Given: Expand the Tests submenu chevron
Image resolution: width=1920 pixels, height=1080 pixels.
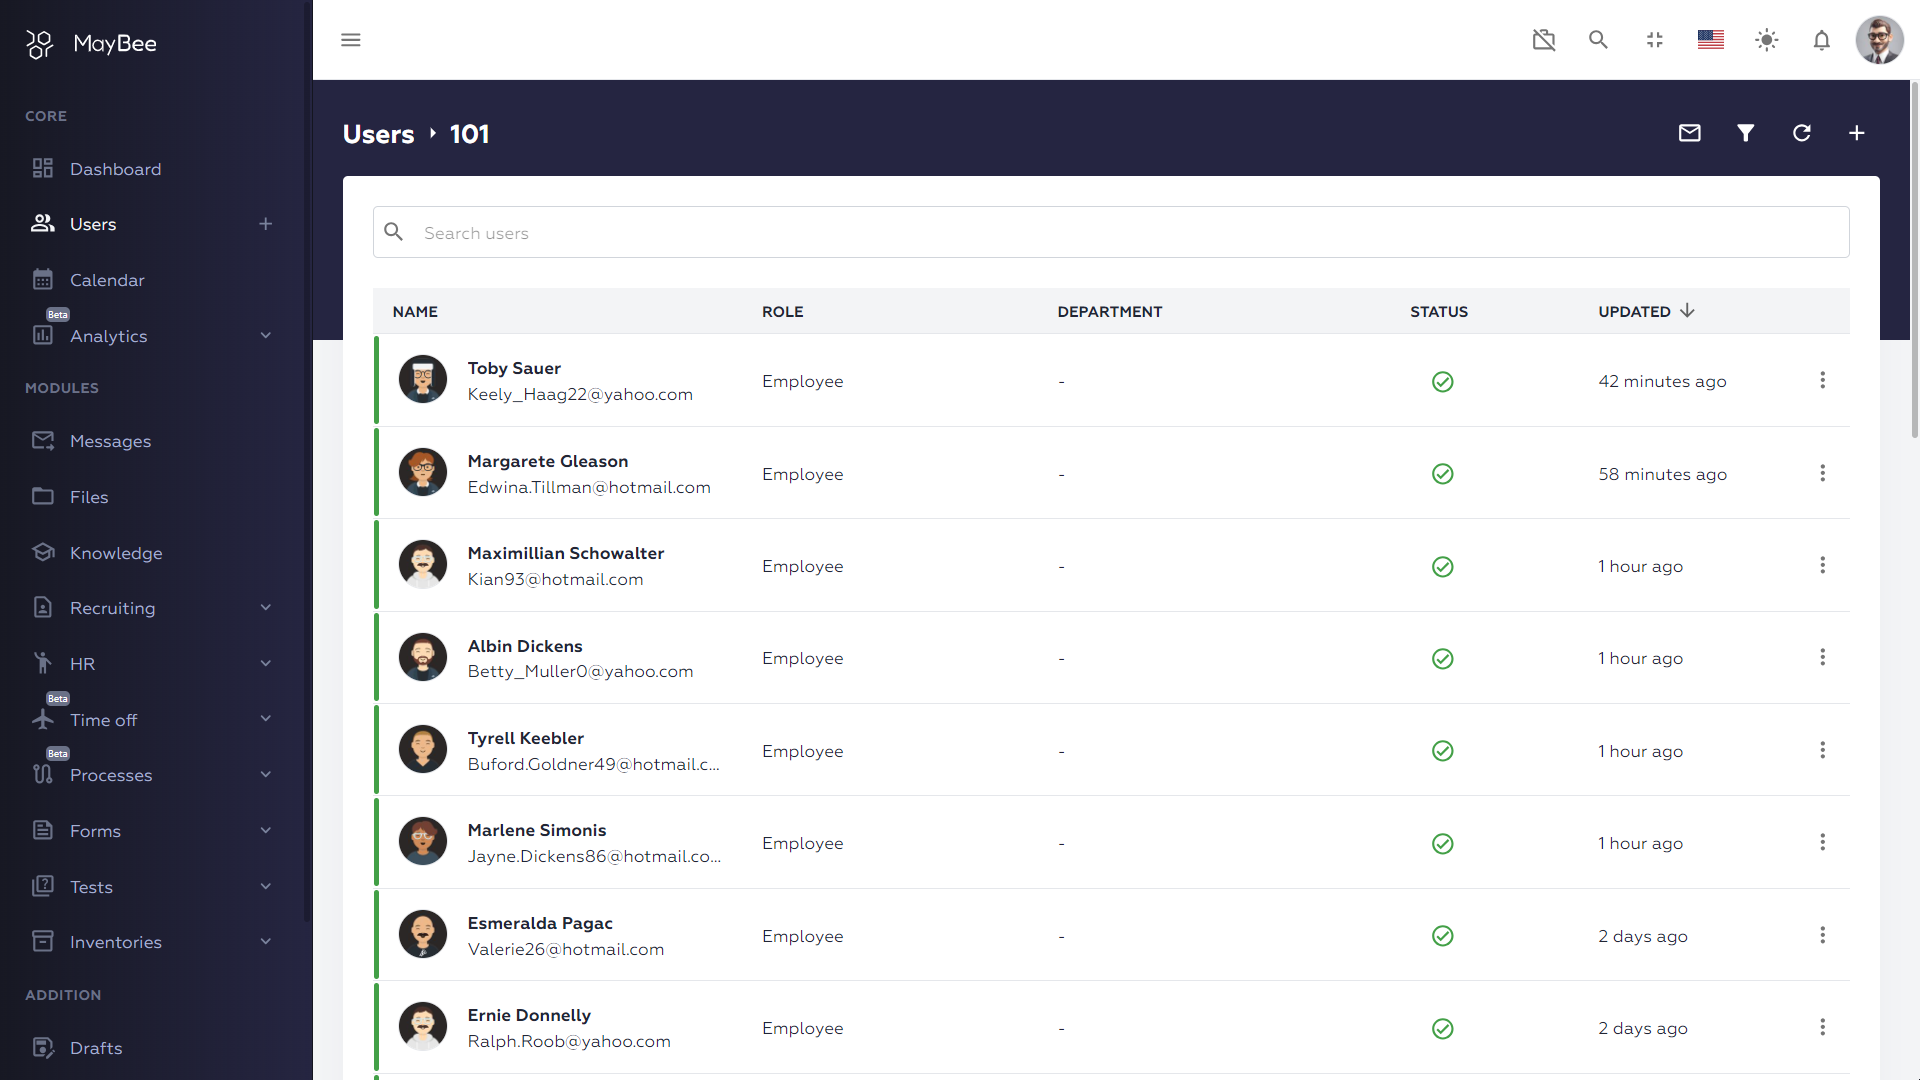Looking at the screenshot, I should pyautogui.click(x=266, y=887).
